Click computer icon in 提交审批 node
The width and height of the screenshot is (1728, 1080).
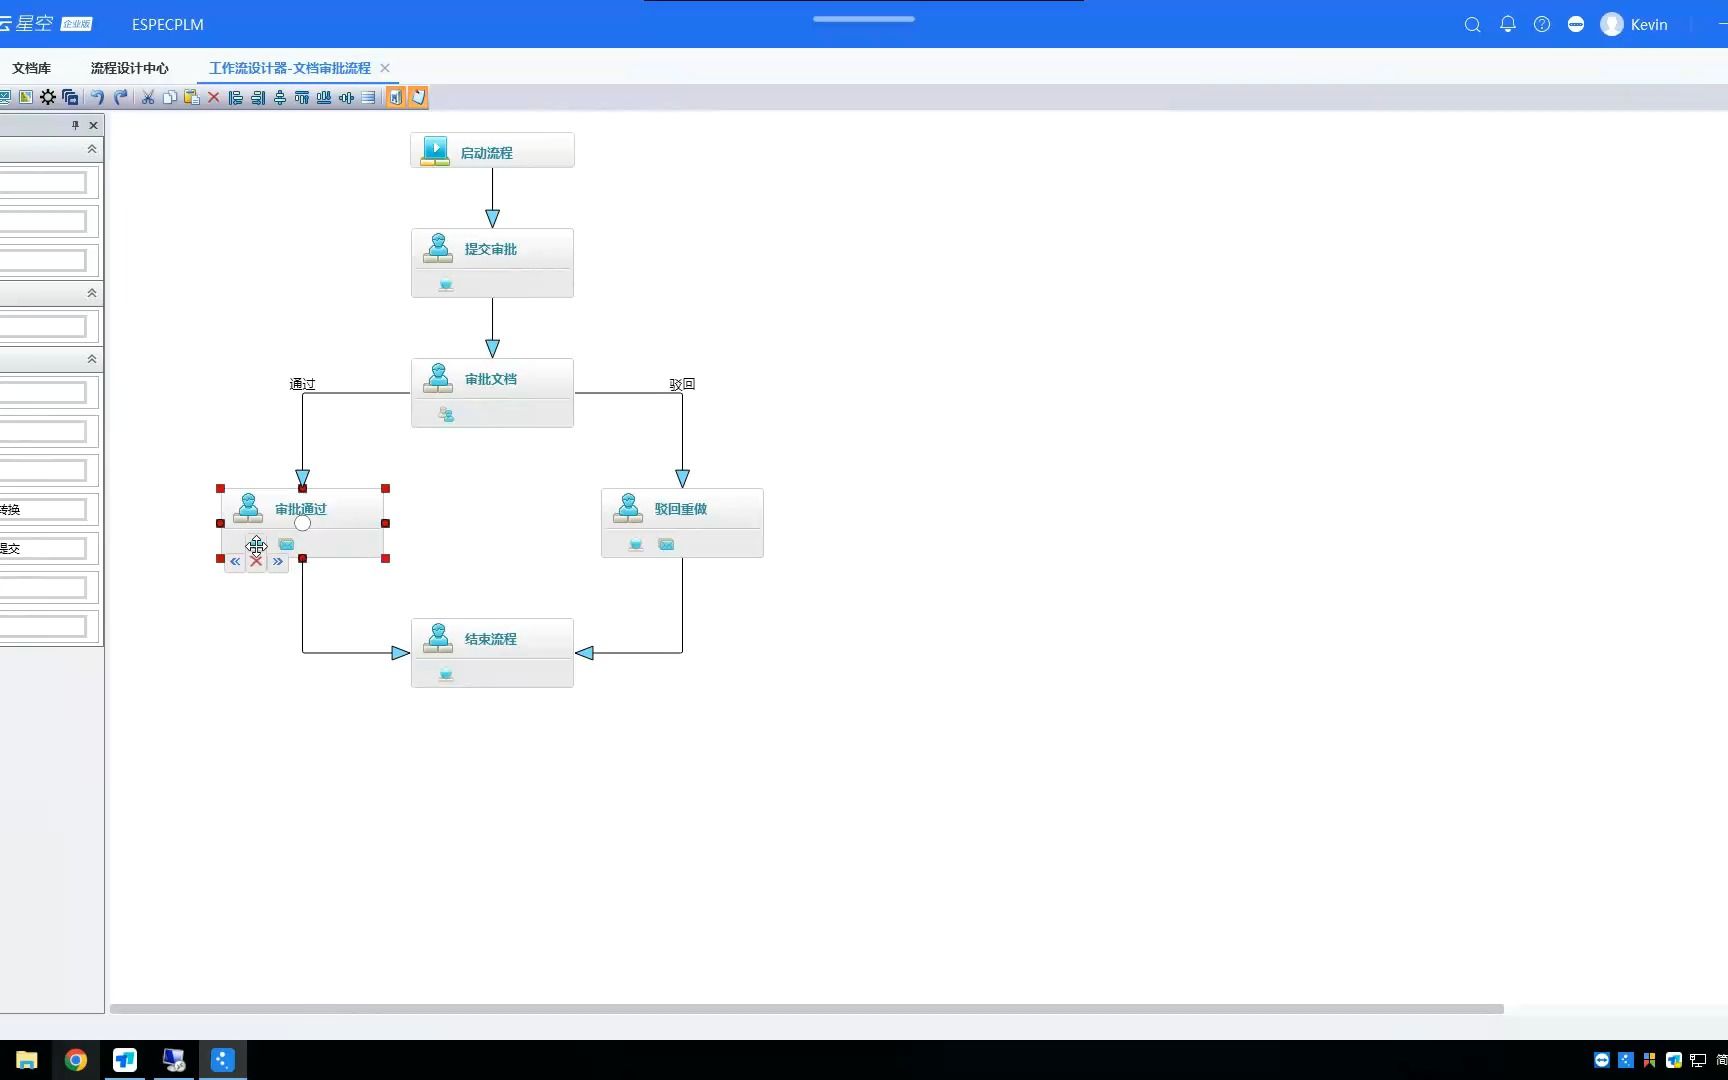[x=446, y=285]
